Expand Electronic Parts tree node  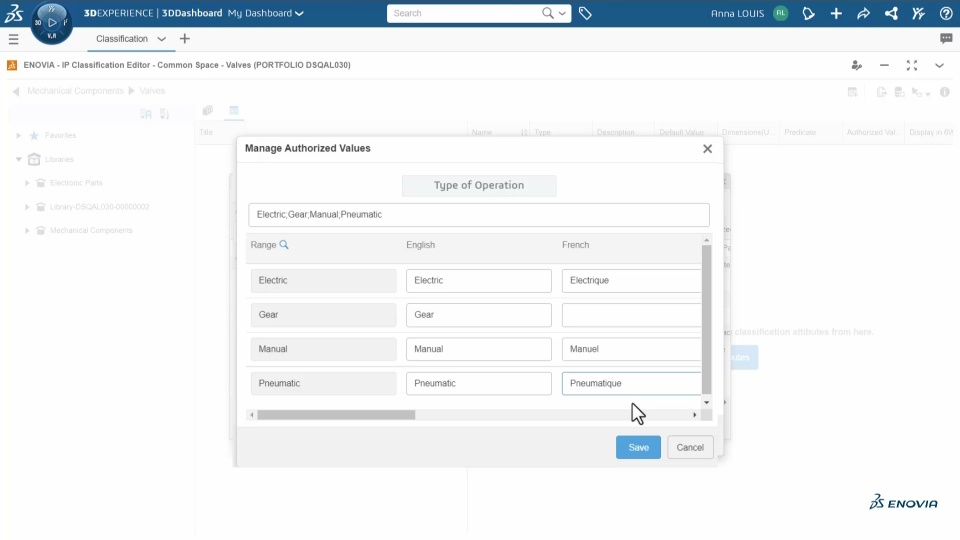27,183
